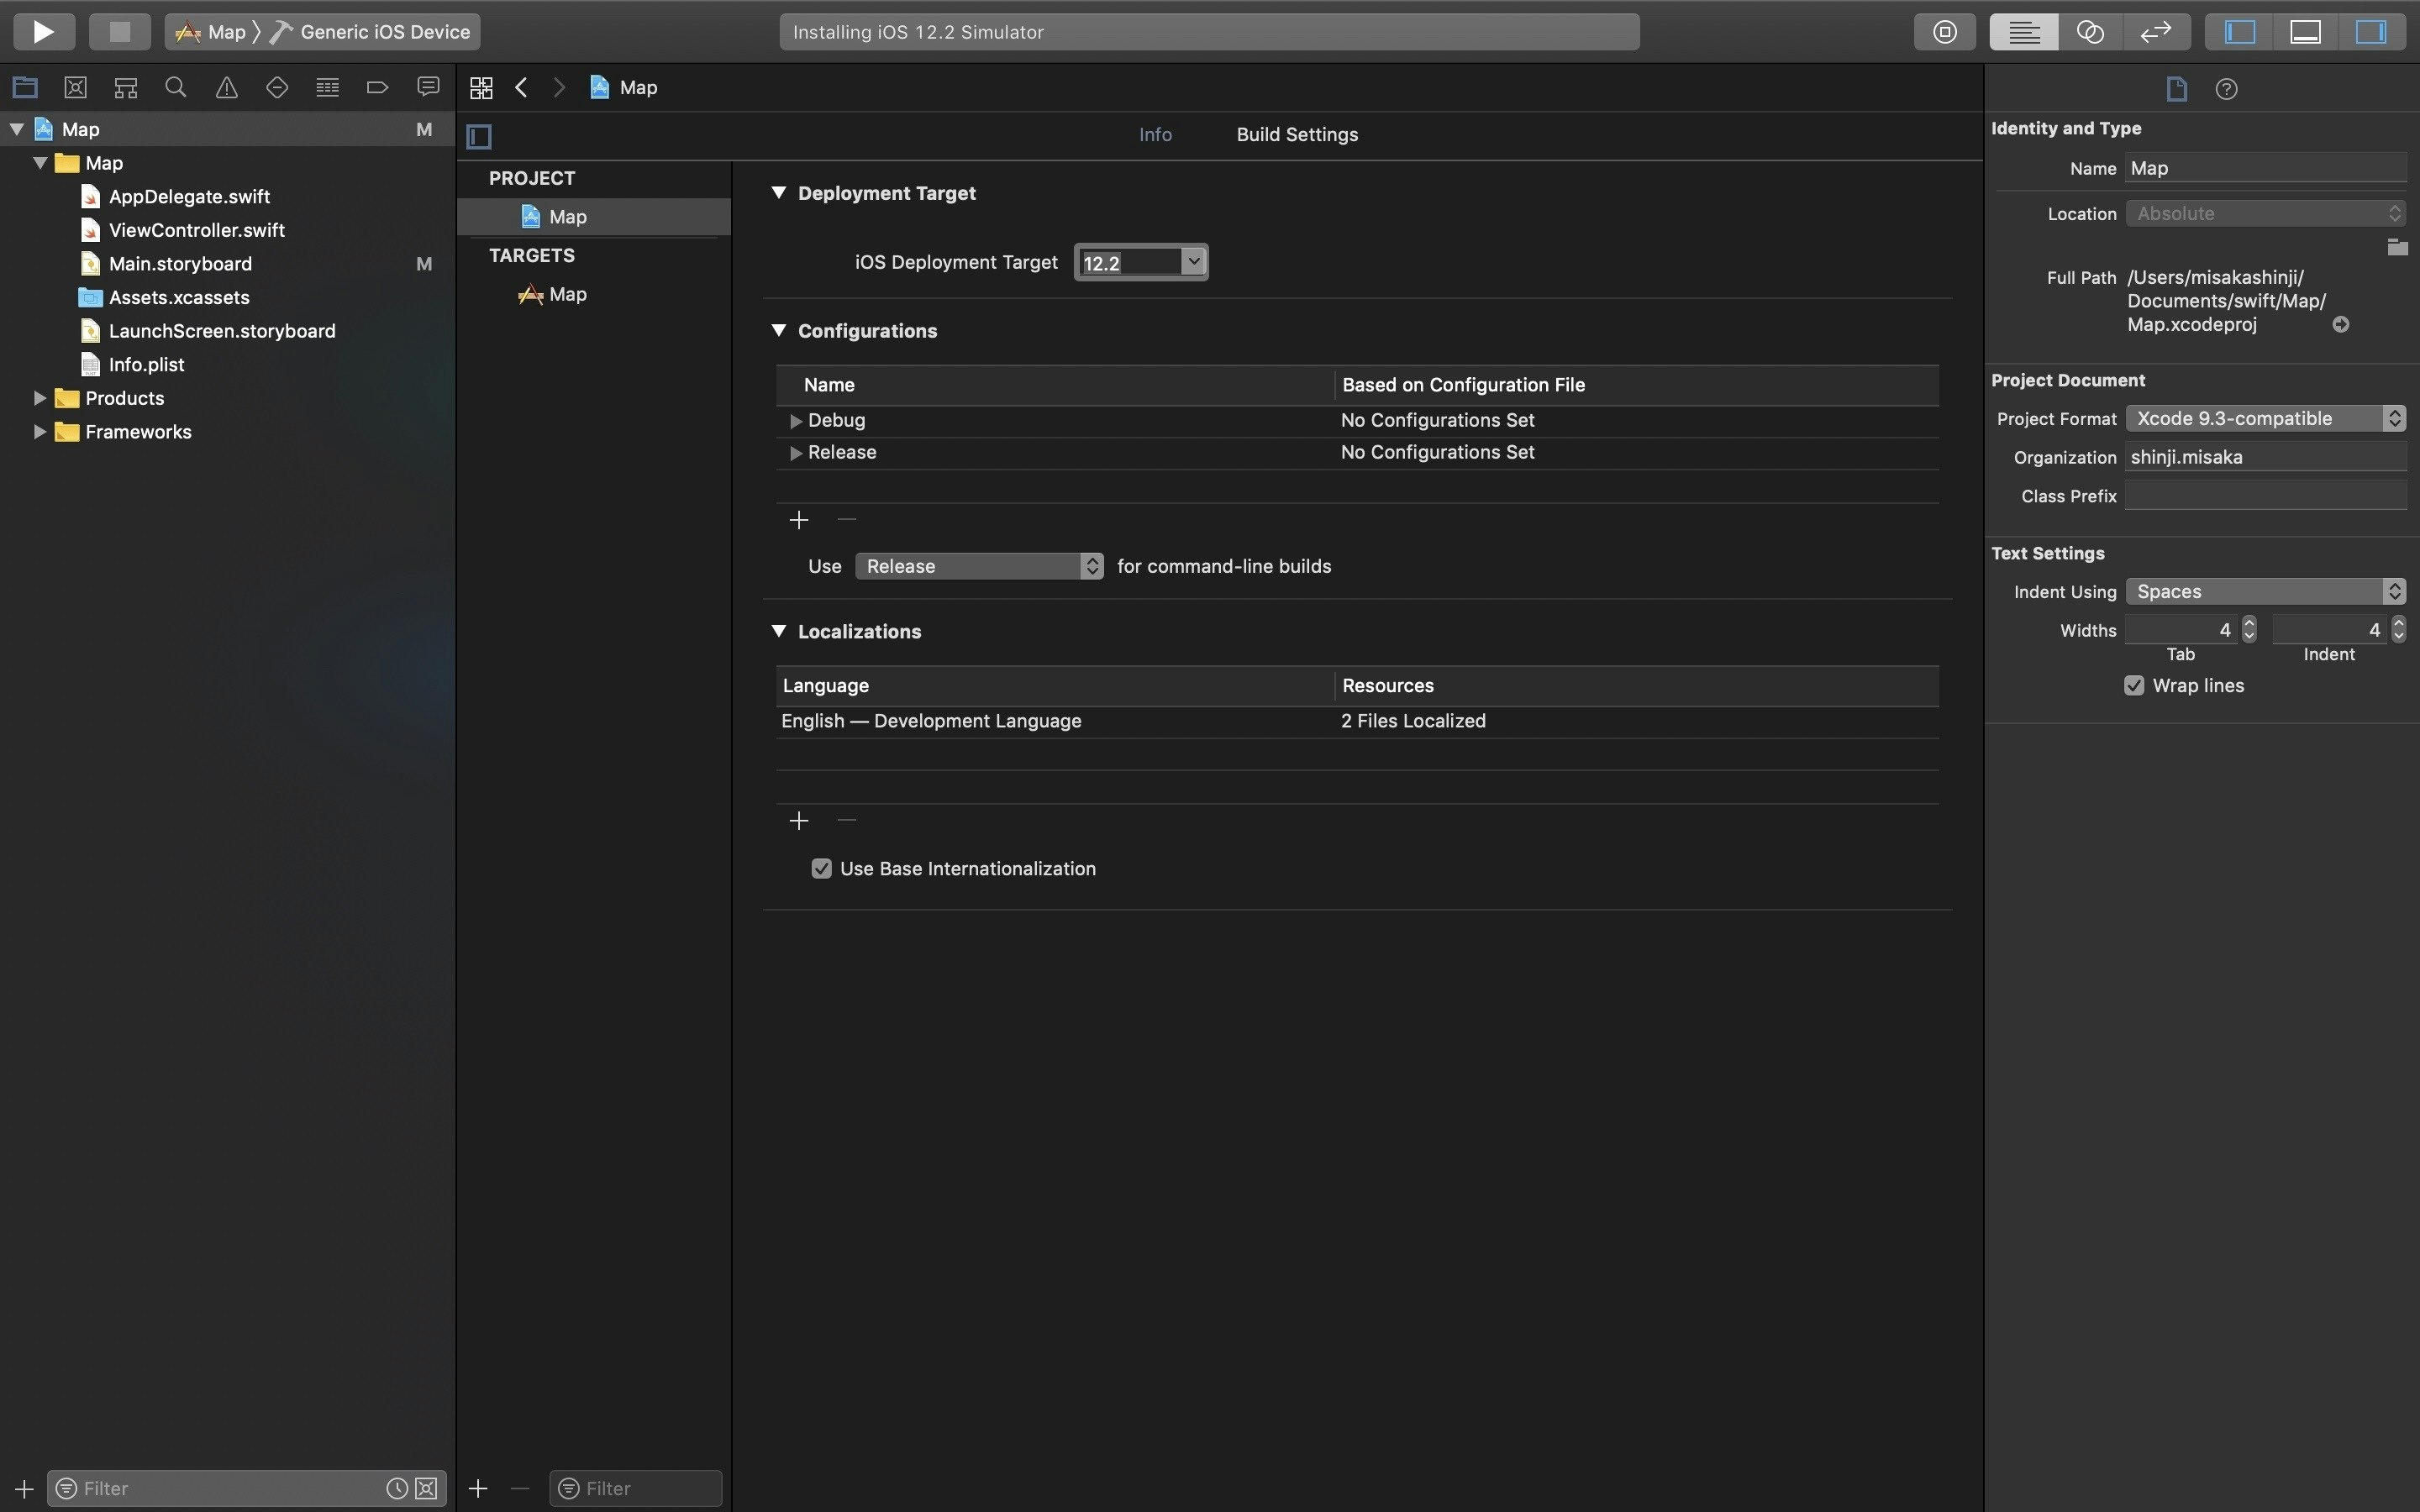The width and height of the screenshot is (2420, 1512).
Task: Open command-line builds Release dropdown
Action: pos(979,566)
